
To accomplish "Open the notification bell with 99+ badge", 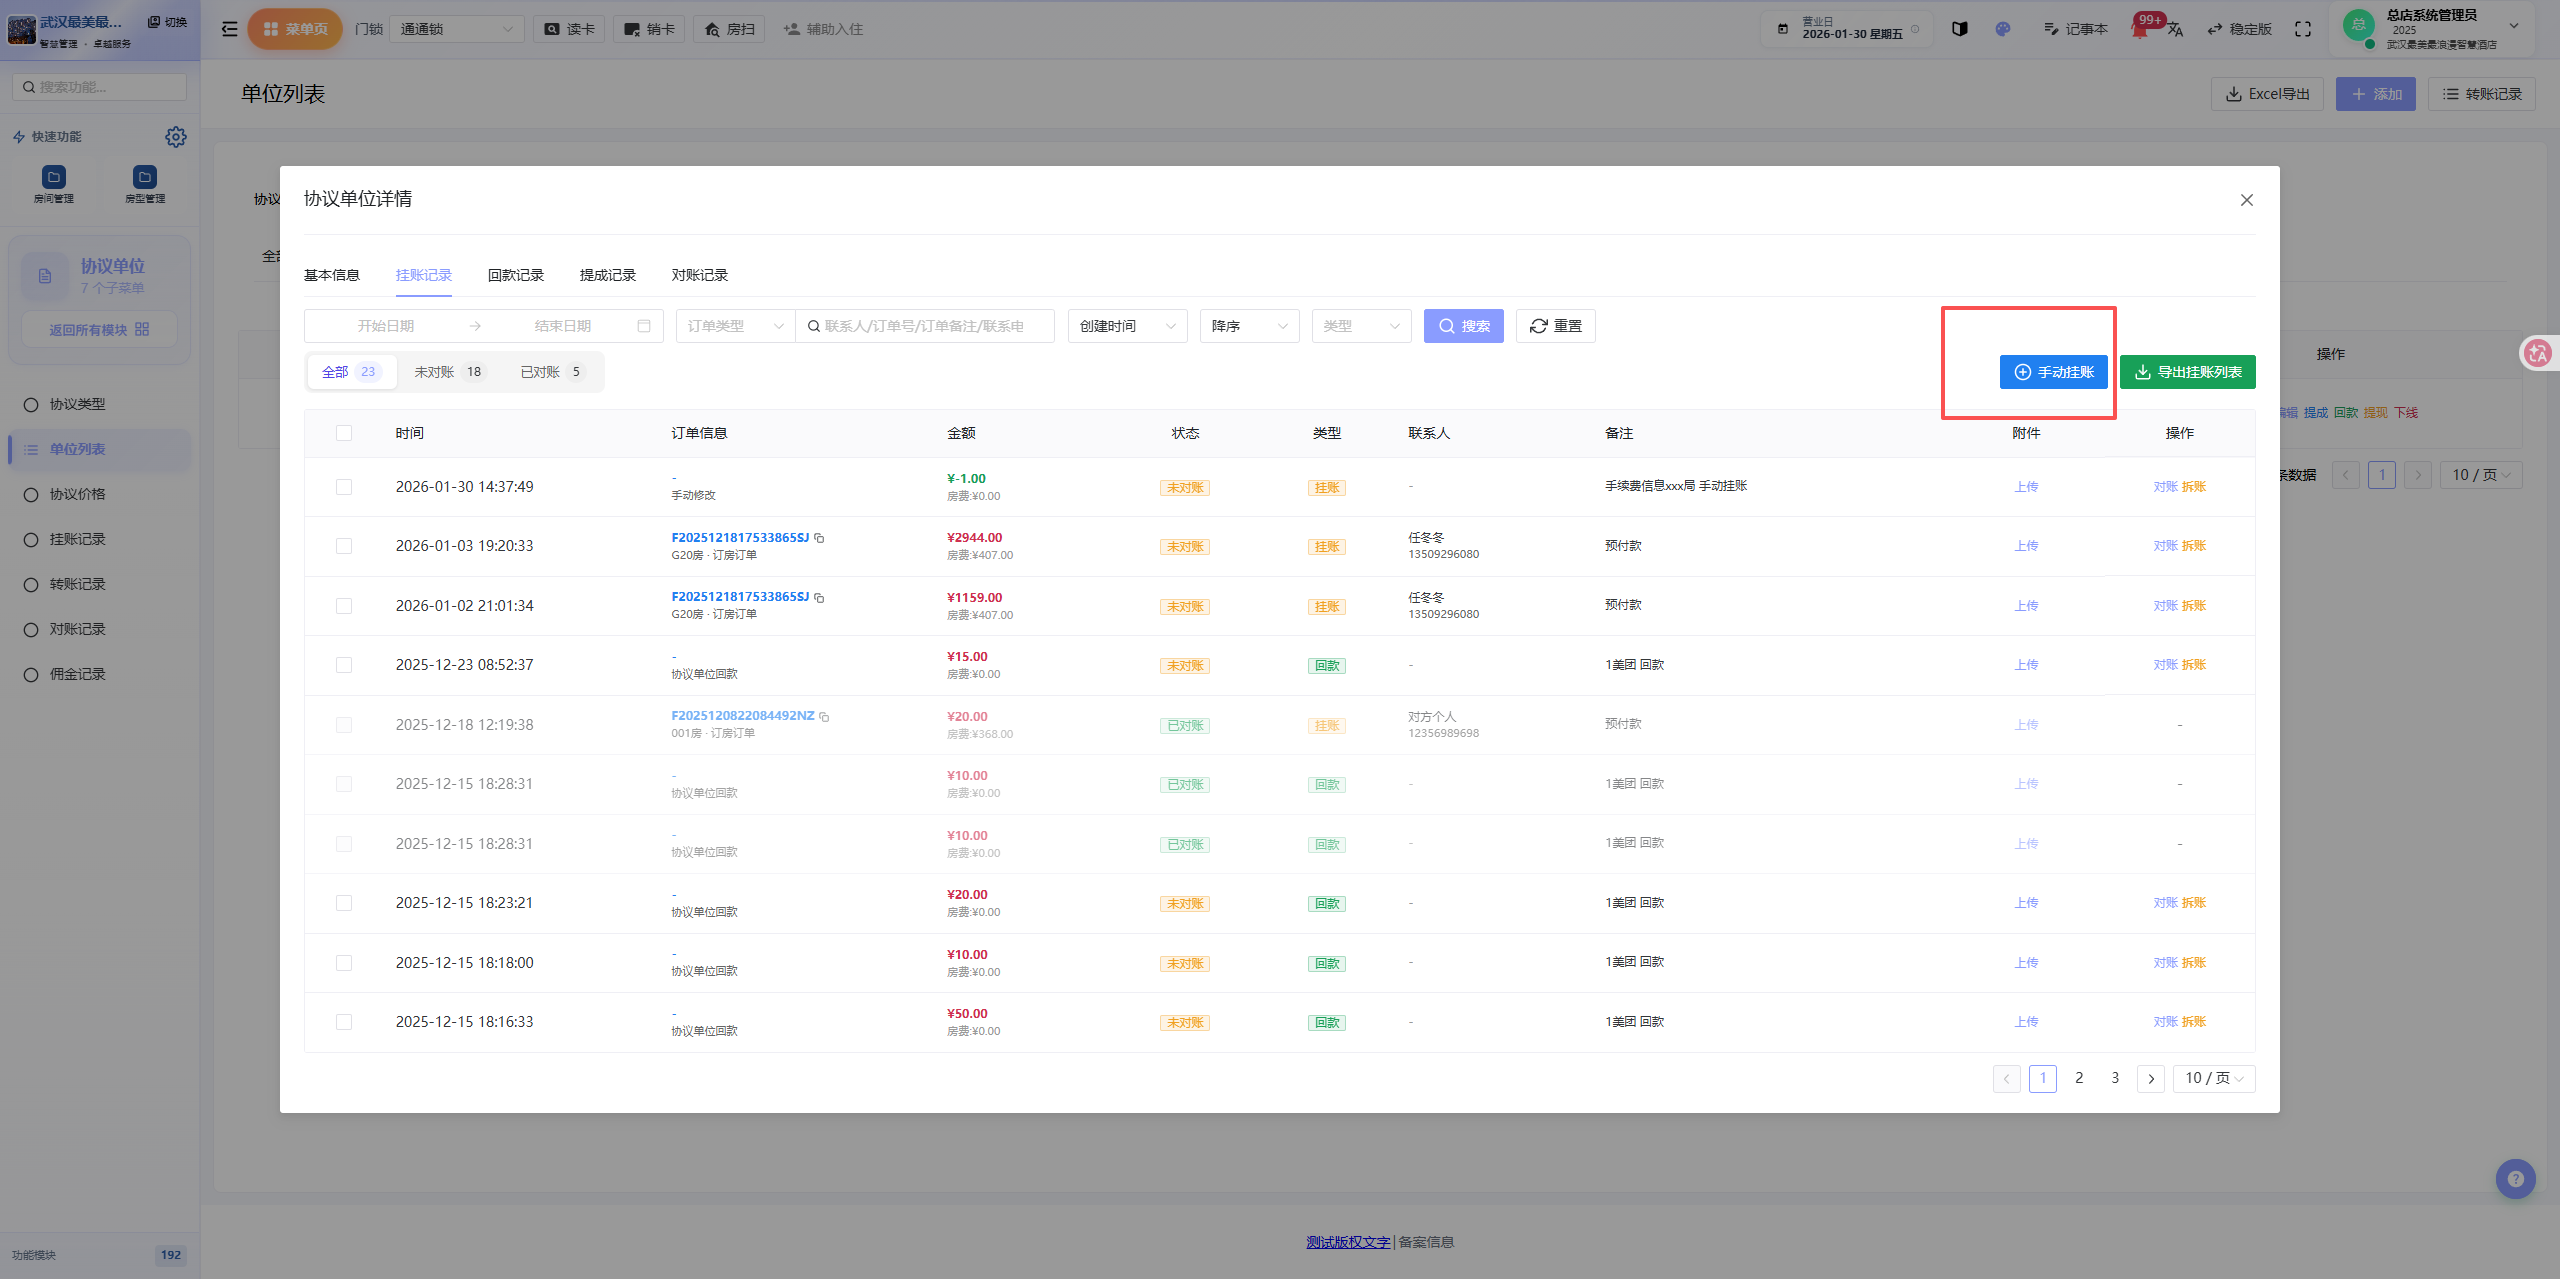I will 2139,29.
